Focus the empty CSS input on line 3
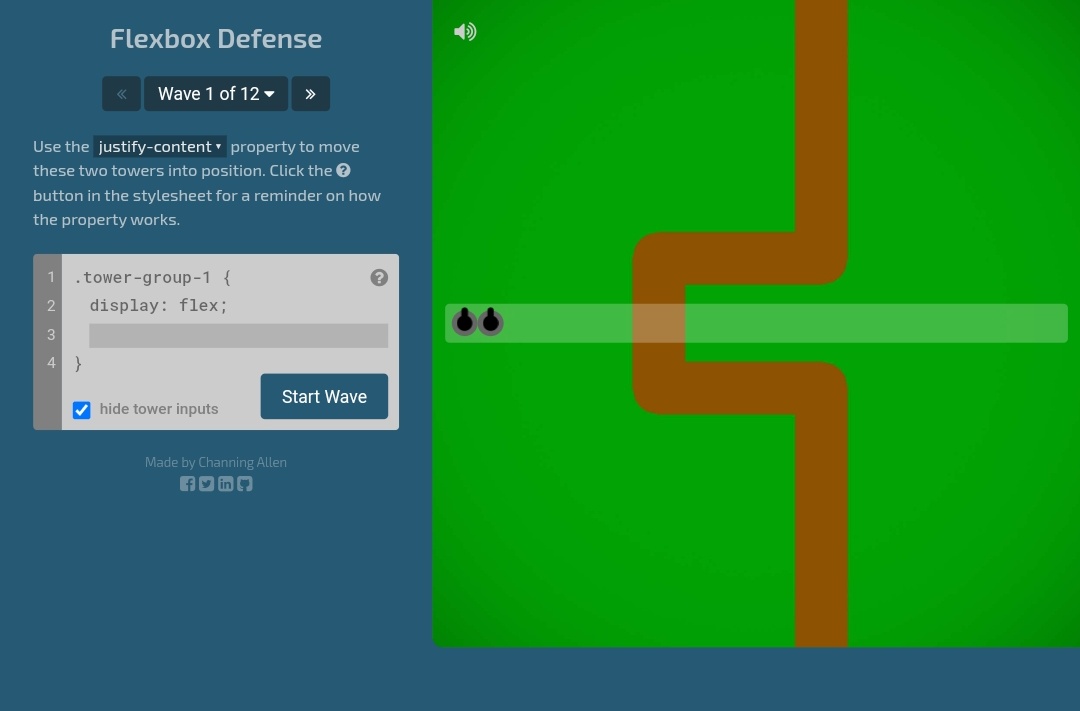Screen dimensions: 1080x711 coord(238,336)
